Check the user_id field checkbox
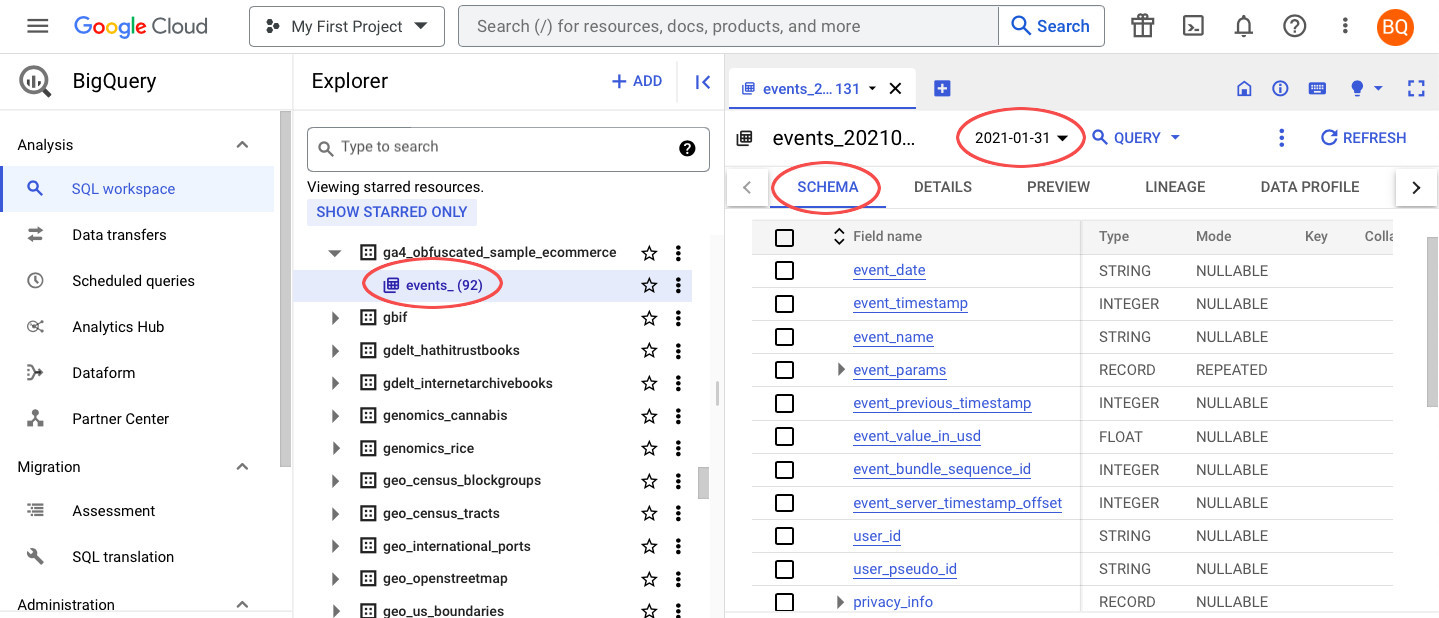The width and height of the screenshot is (1439, 618). 785,536
